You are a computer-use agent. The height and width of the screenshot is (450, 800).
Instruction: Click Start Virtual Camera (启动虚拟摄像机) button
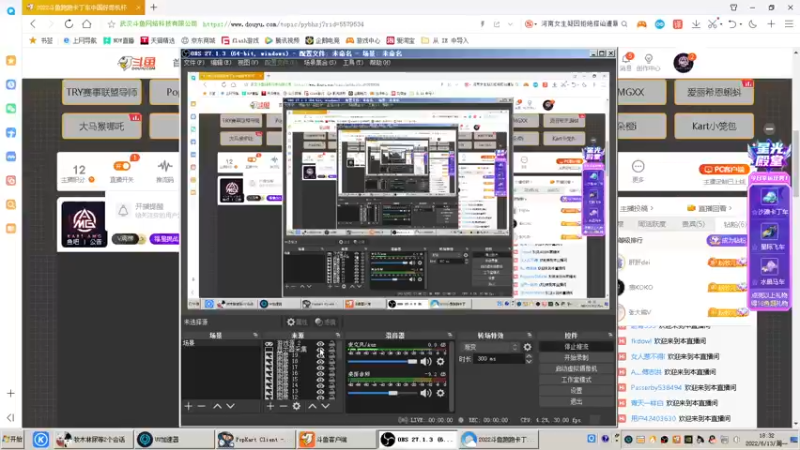pyautogui.click(x=576, y=368)
